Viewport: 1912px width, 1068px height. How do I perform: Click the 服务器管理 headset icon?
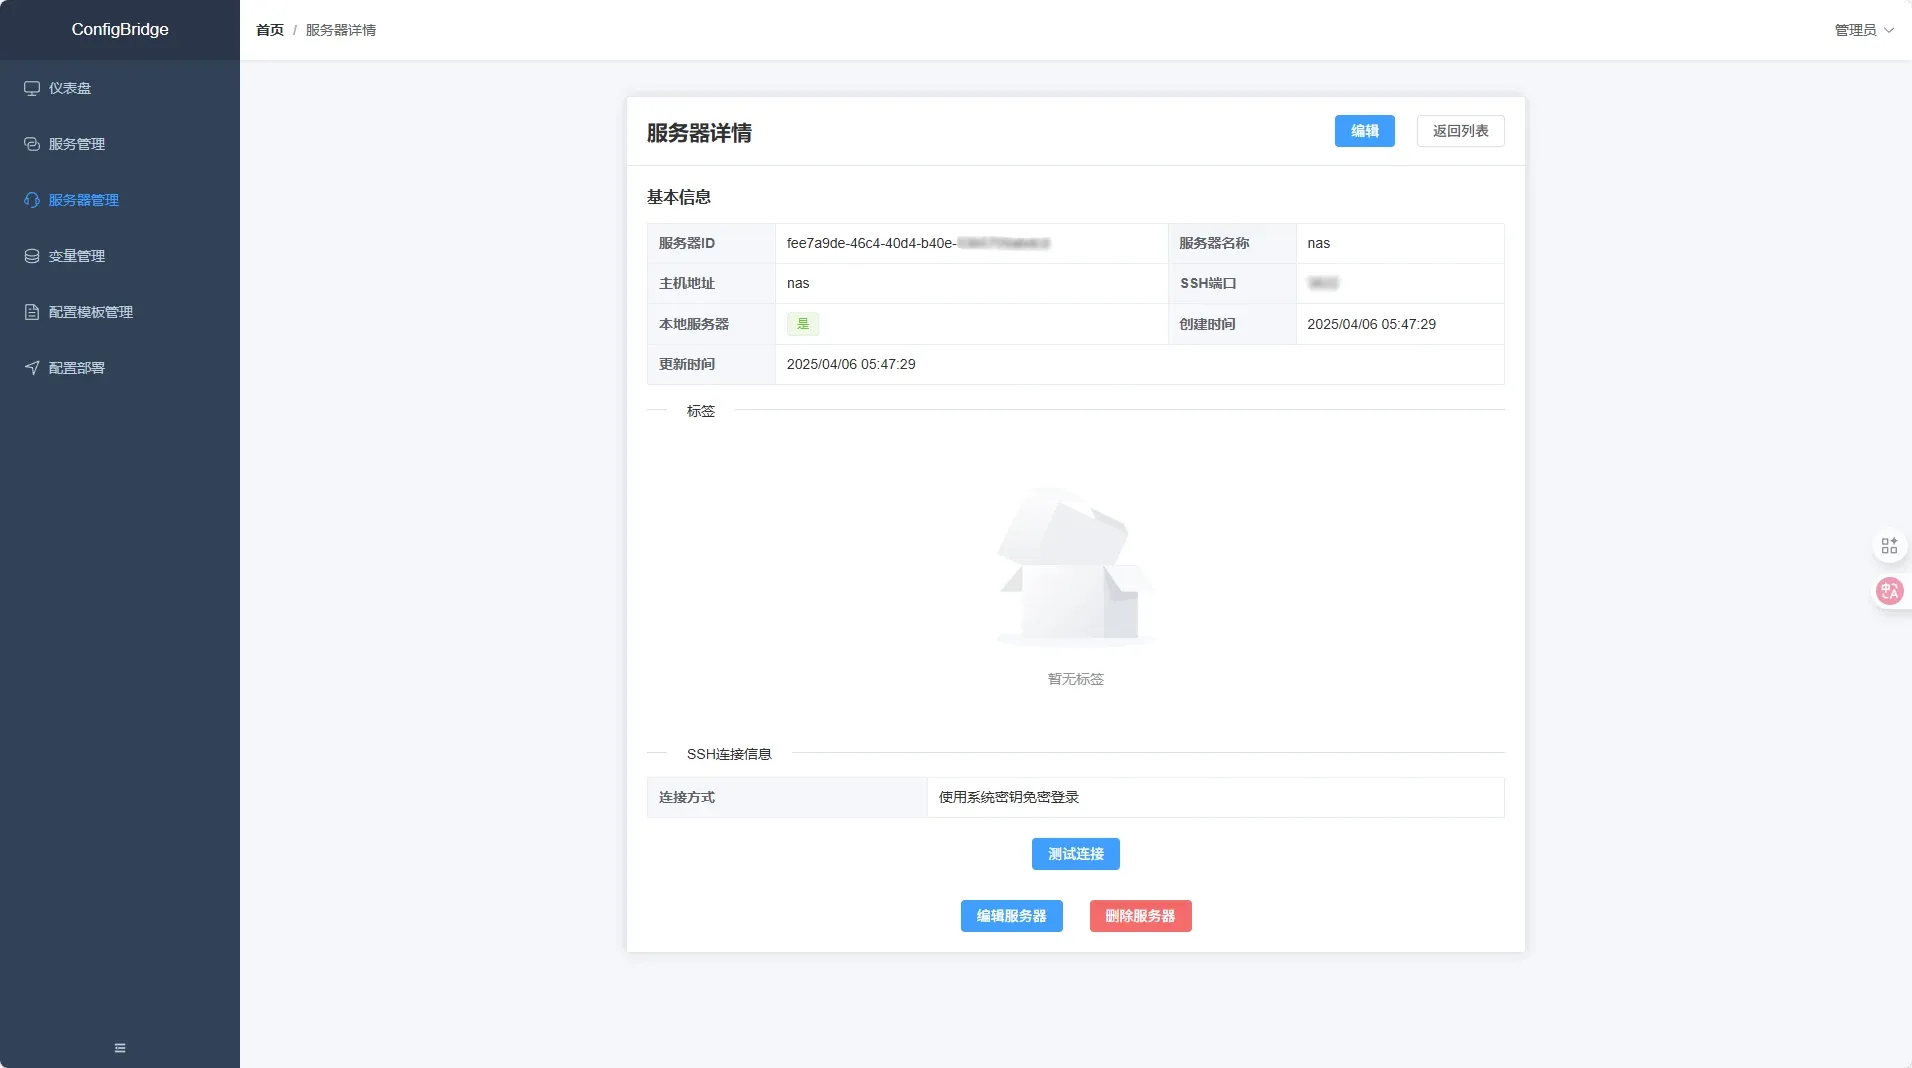[31, 200]
